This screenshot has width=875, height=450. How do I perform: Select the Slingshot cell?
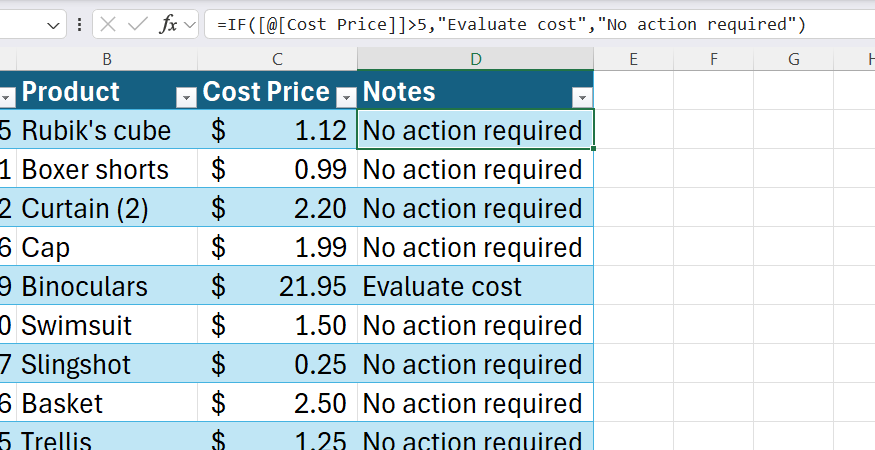tap(107, 364)
